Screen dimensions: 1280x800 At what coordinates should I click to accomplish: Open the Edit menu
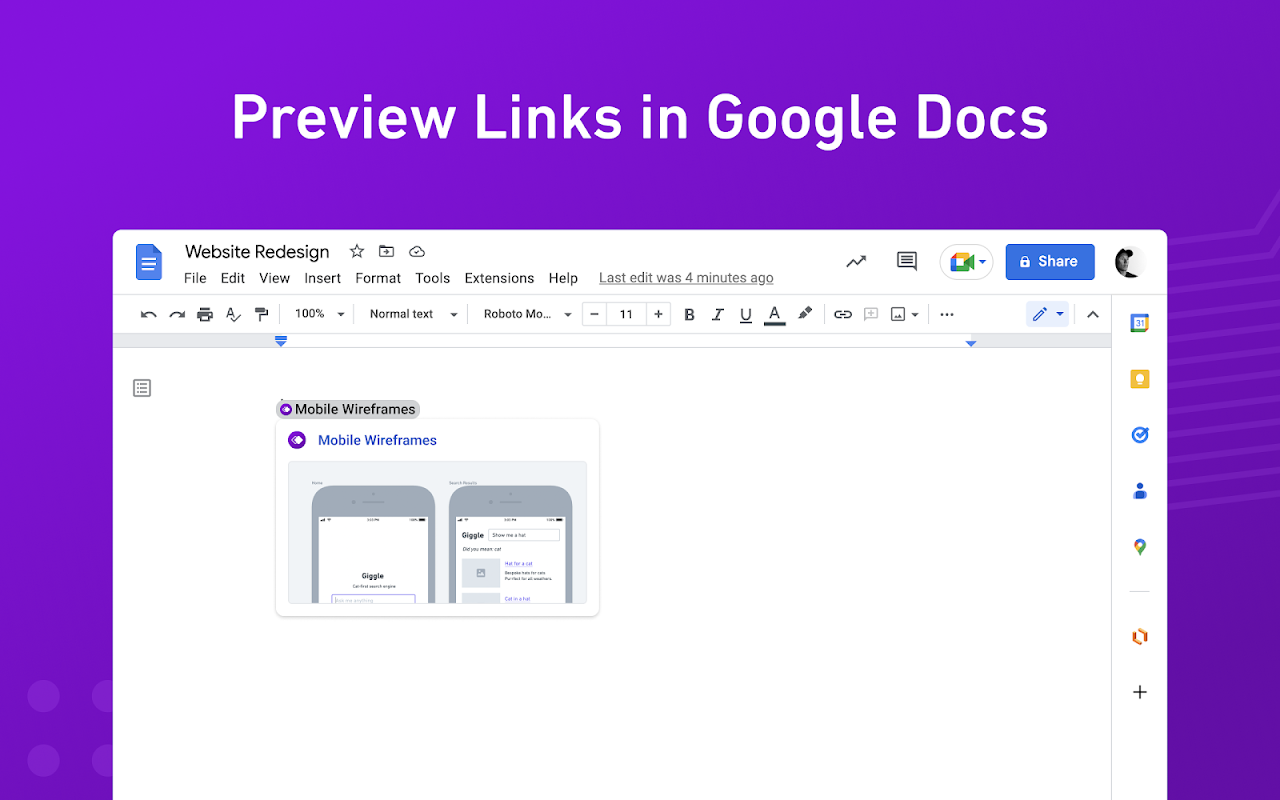[x=233, y=278]
